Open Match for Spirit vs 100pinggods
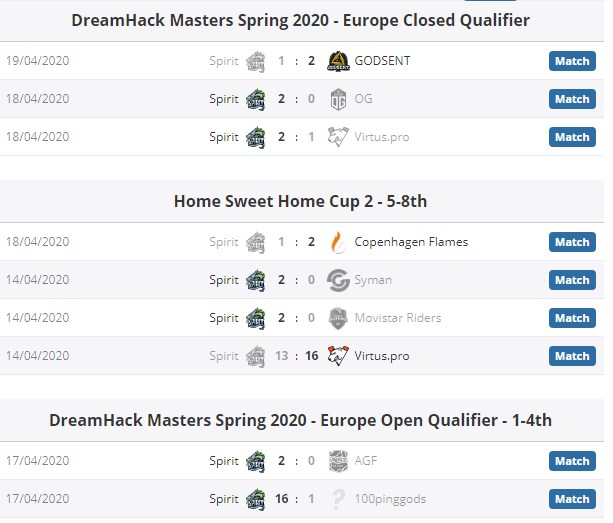Image resolution: width=613 pixels, height=523 pixels. 572,499
